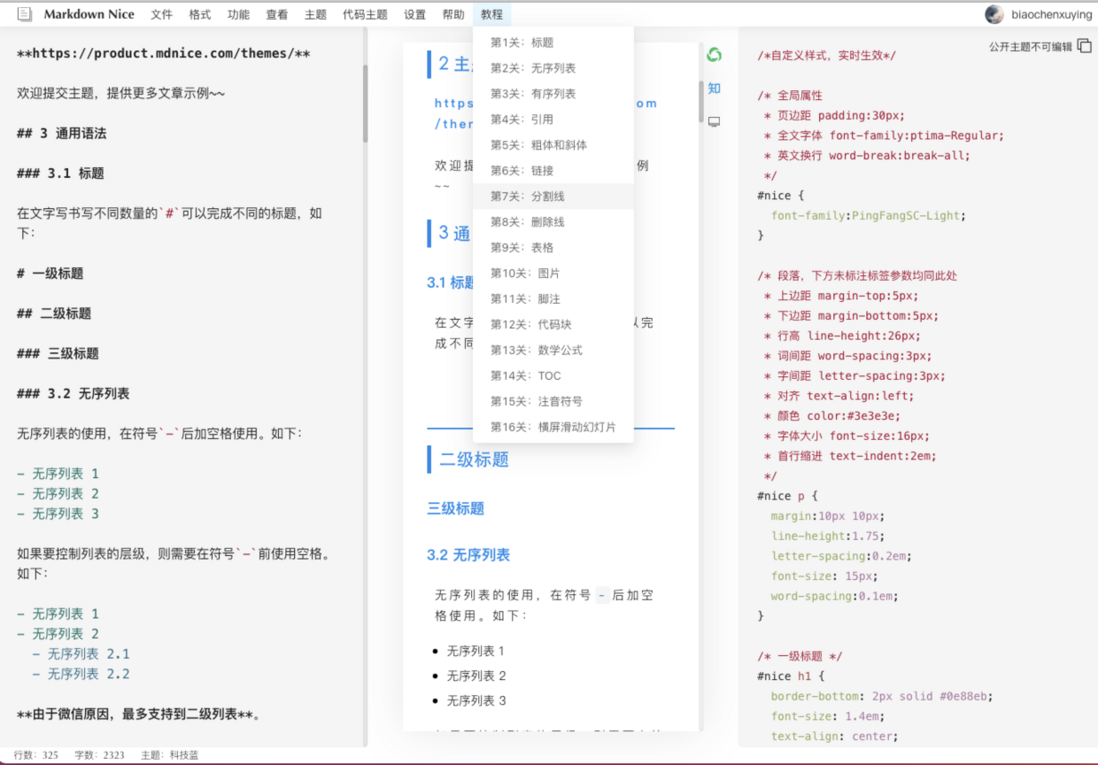Click the 公开主题不可编辑 label
Viewport: 1098px width, 765px height.
1030,46
